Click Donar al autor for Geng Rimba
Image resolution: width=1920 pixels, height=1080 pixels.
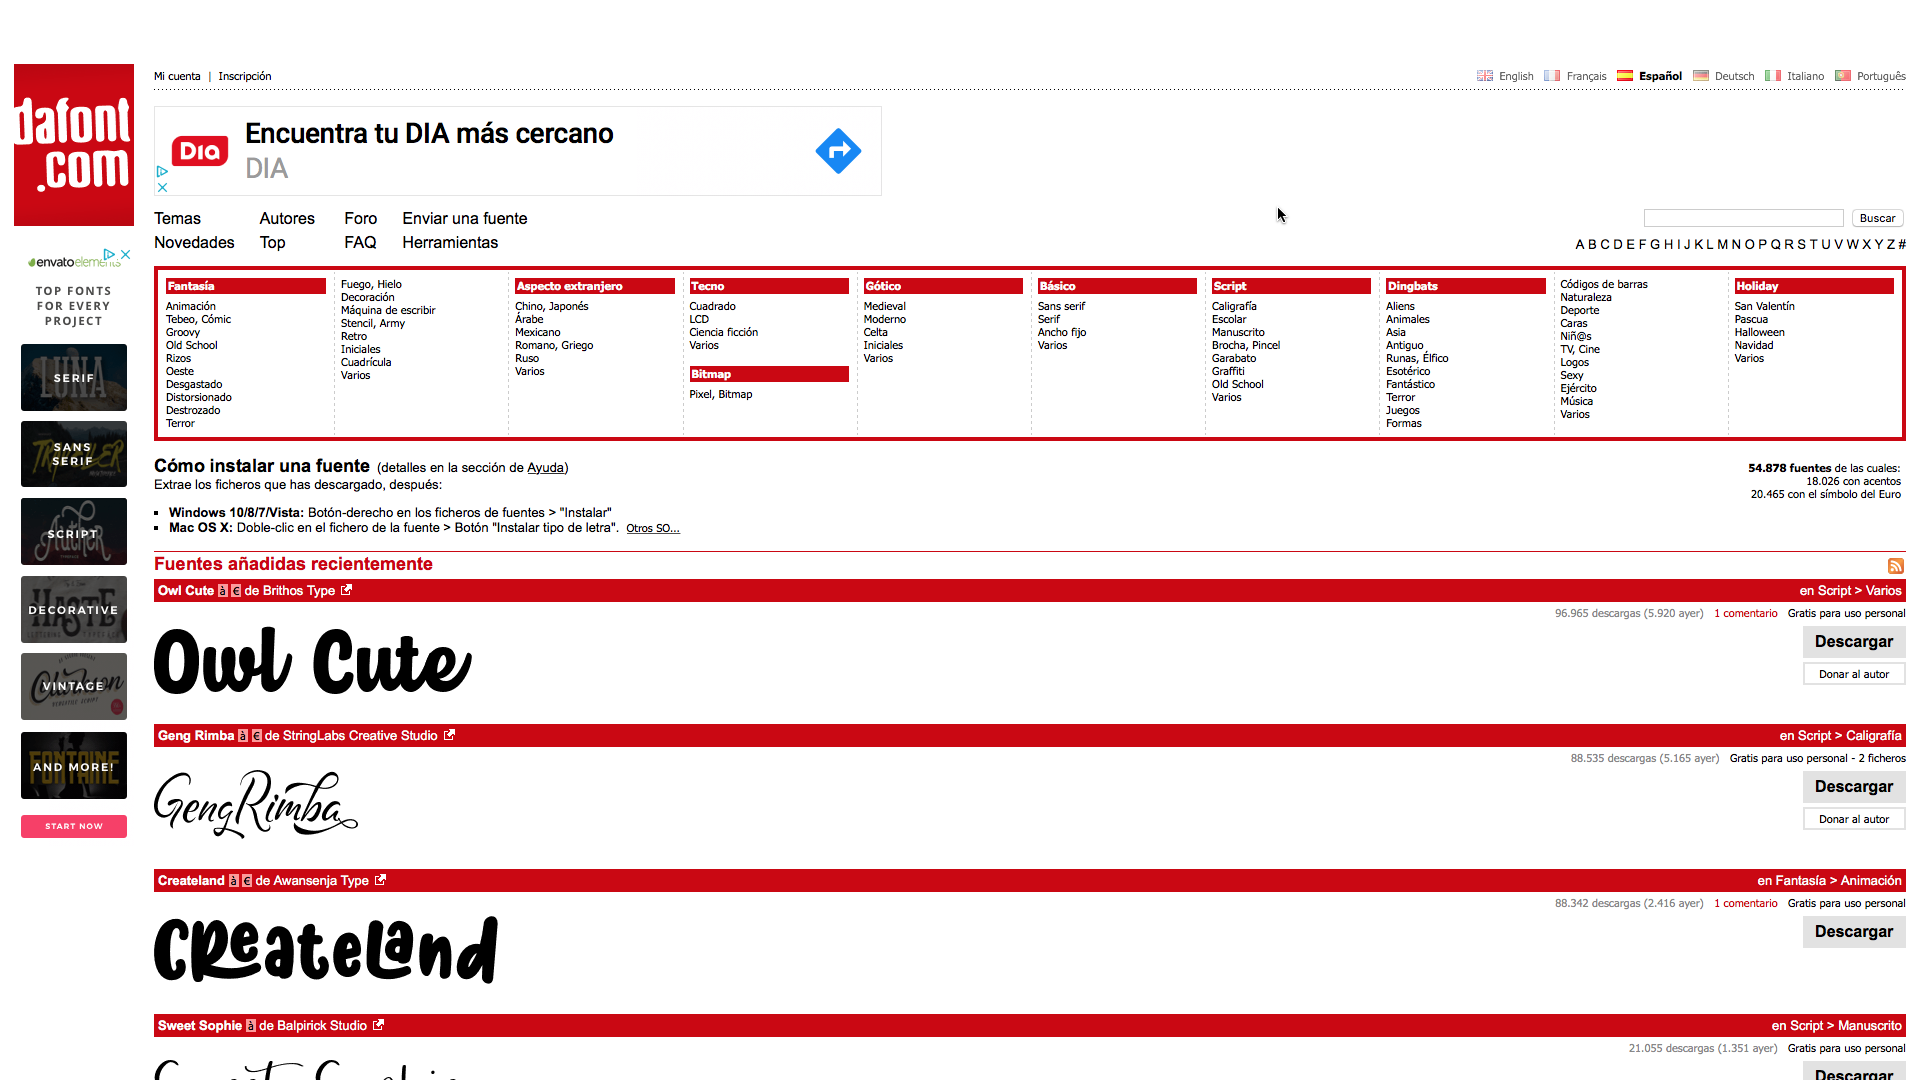pyautogui.click(x=1853, y=819)
